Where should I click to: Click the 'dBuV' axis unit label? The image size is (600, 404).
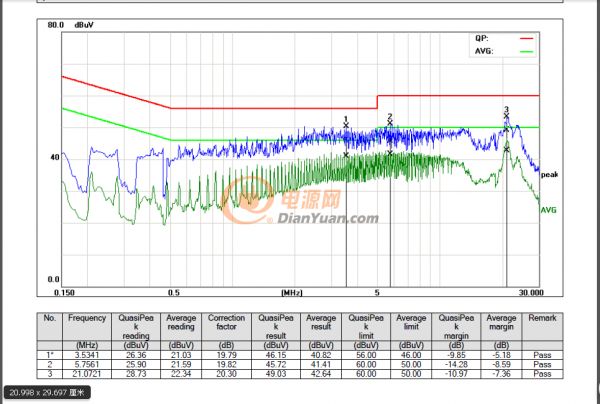point(84,25)
